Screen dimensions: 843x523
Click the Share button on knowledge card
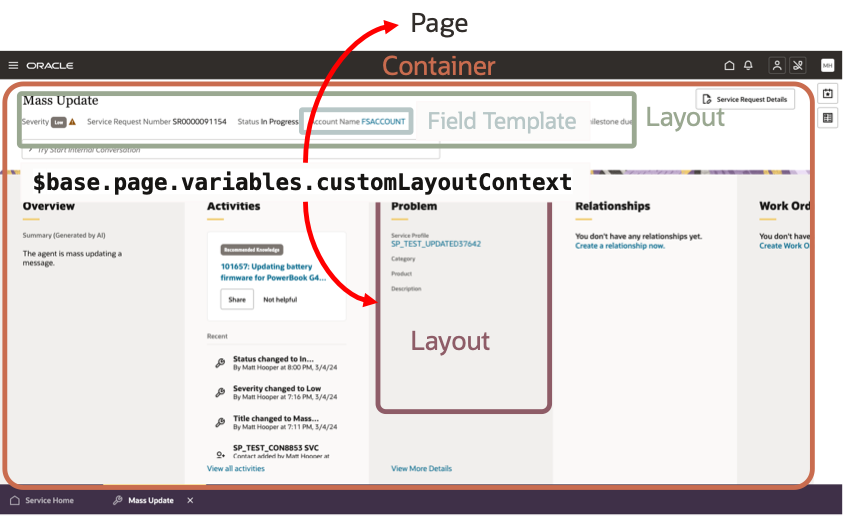[237, 299]
